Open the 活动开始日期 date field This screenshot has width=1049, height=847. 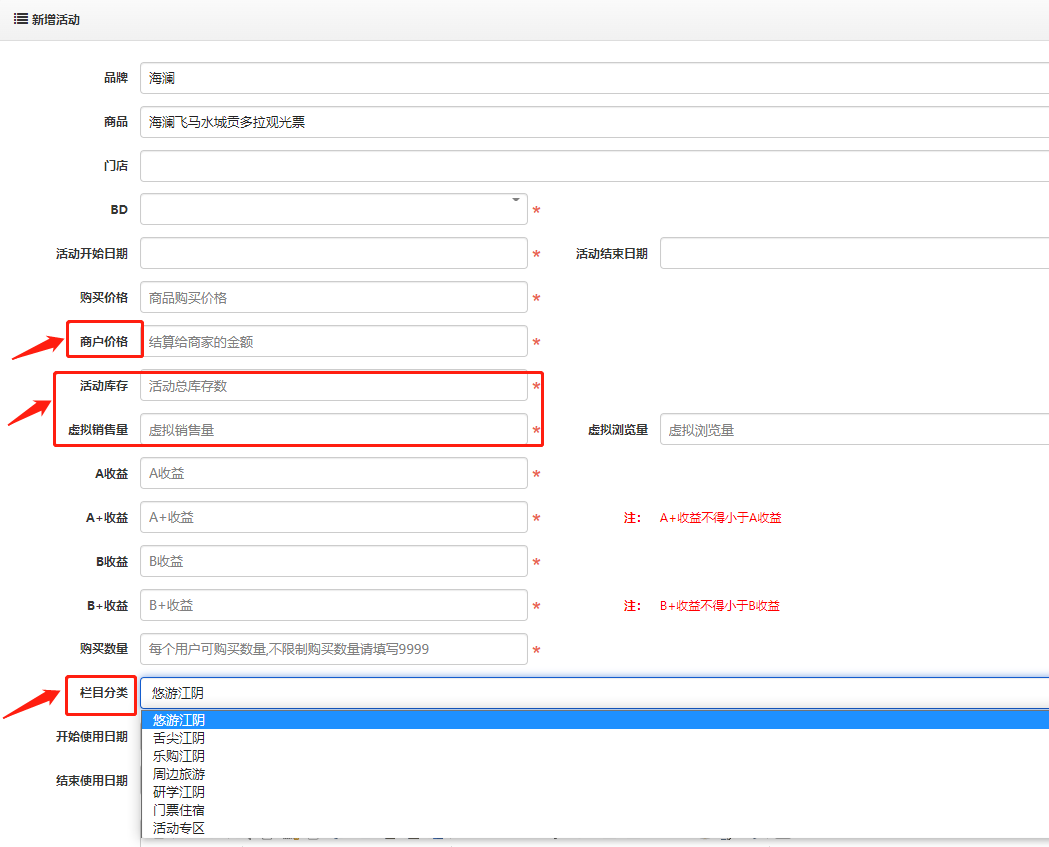[333, 254]
